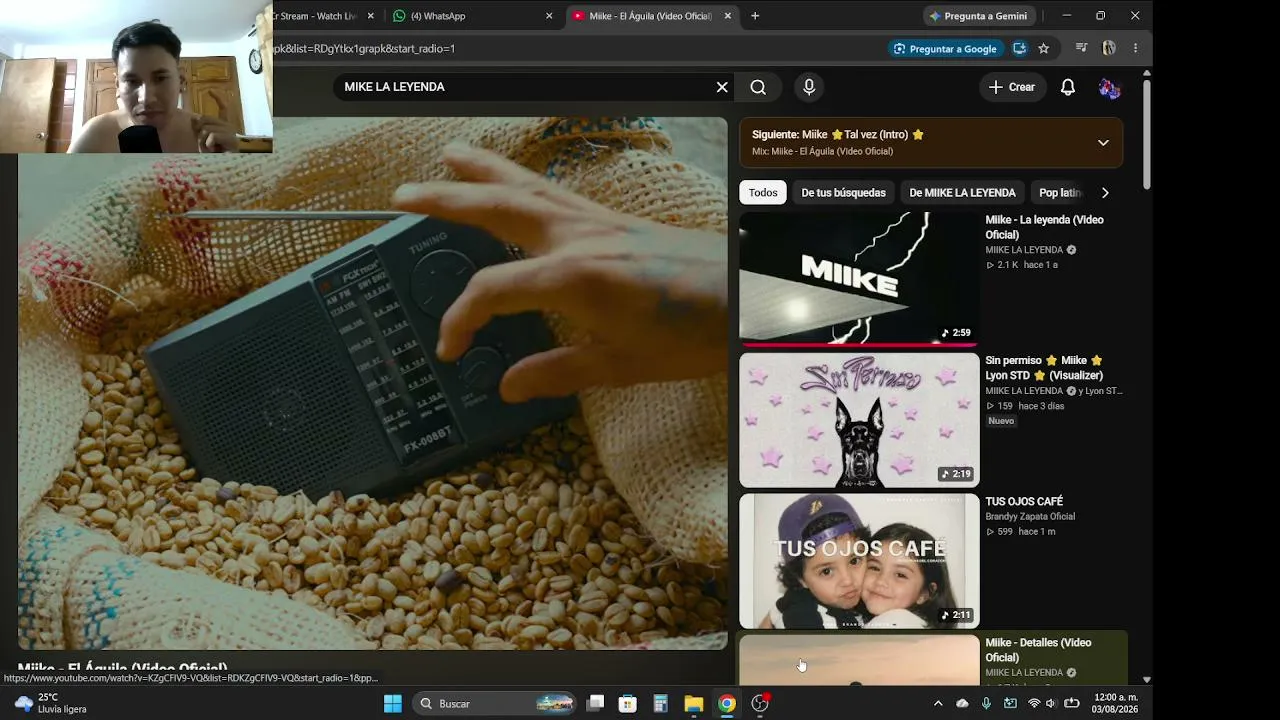The image size is (1280, 720).
Task: Show hidden system tray icons
Action: click(x=938, y=703)
